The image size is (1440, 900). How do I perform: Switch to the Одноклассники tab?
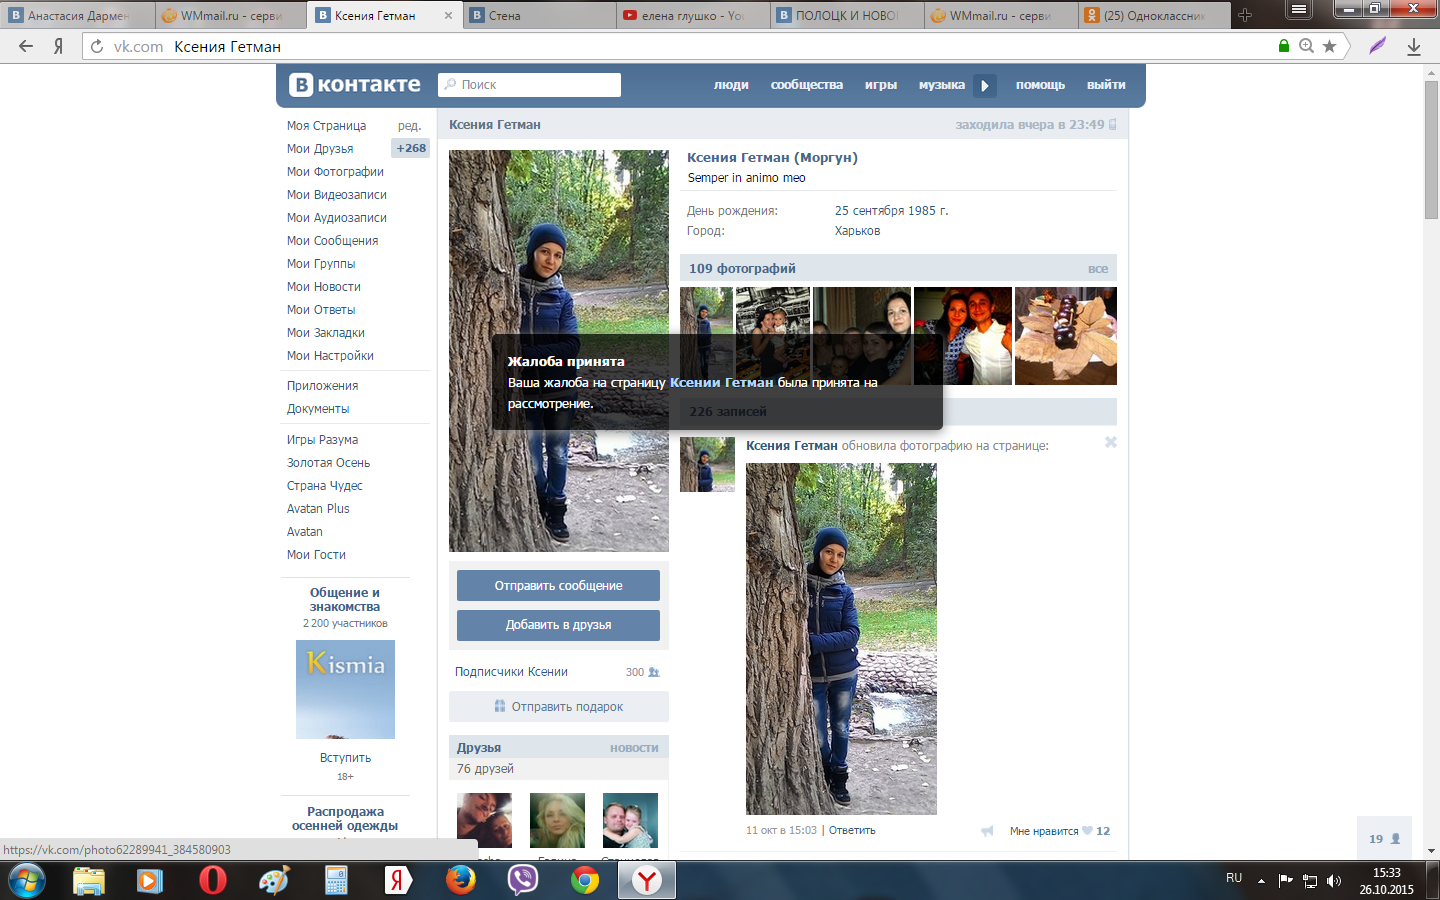coord(1156,15)
